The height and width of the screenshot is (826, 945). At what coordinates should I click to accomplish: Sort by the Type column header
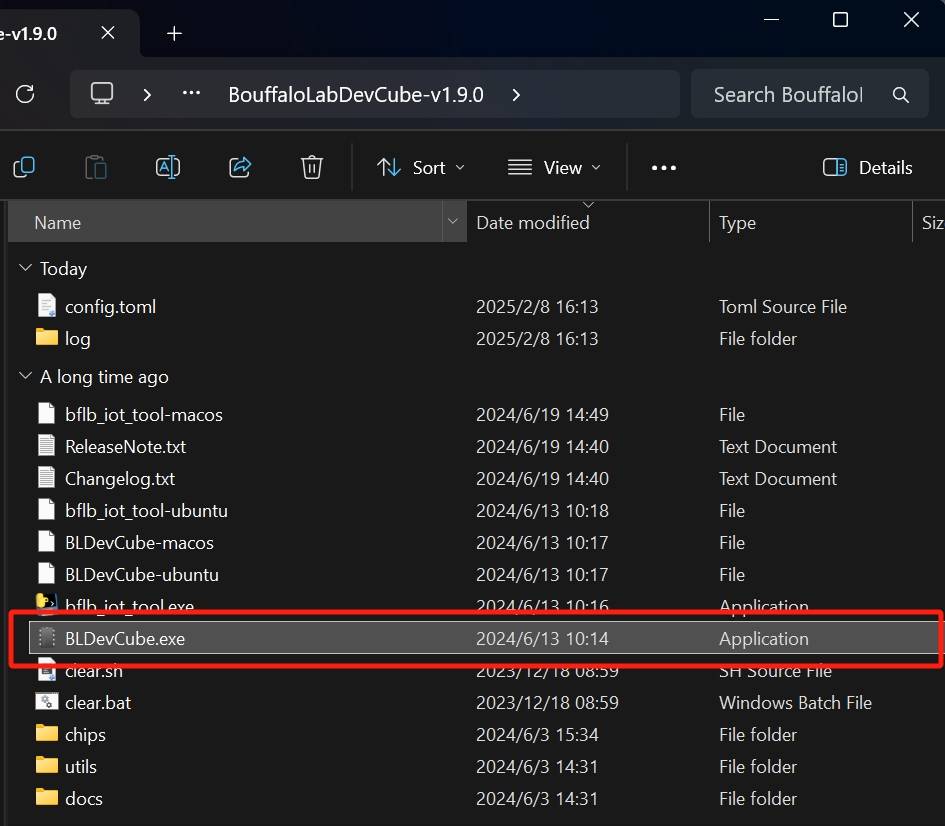pyautogui.click(x=811, y=222)
